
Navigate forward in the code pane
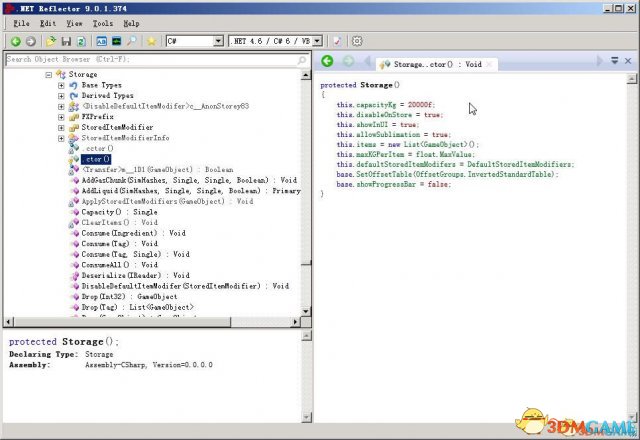point(348,61)
